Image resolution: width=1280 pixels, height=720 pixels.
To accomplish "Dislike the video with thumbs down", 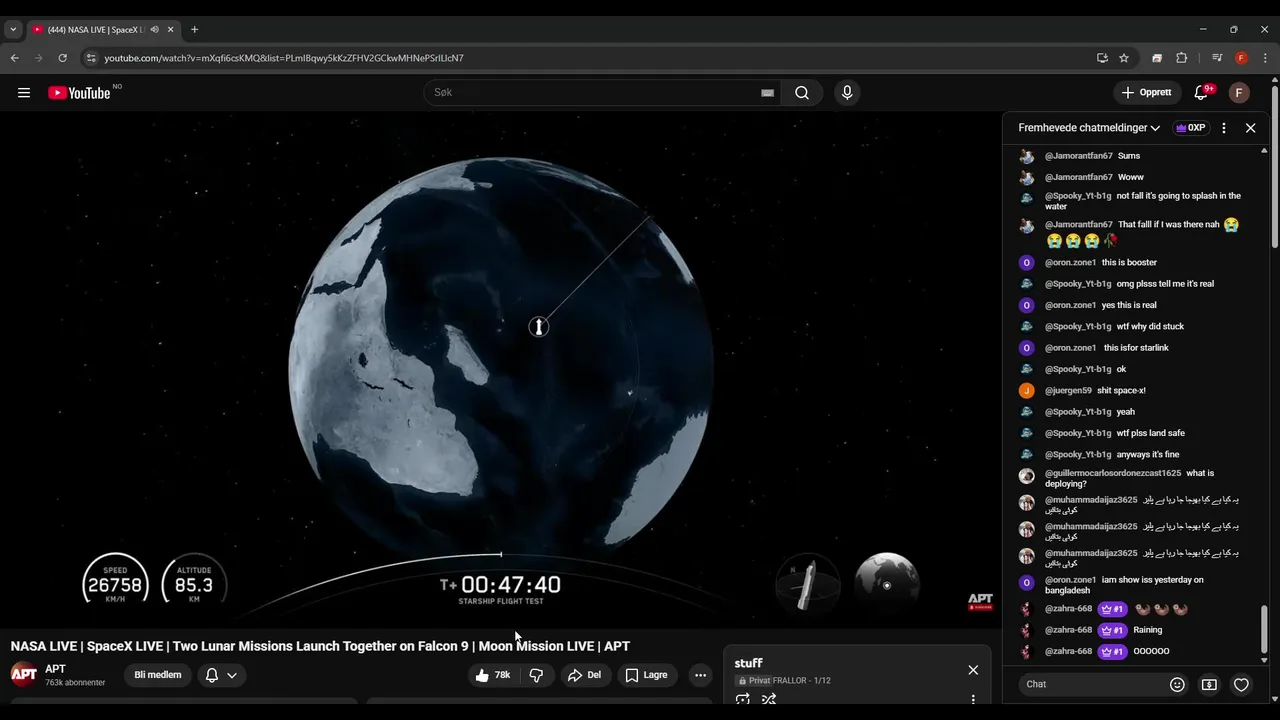I will pyautogui.click(x=536, y=675).
